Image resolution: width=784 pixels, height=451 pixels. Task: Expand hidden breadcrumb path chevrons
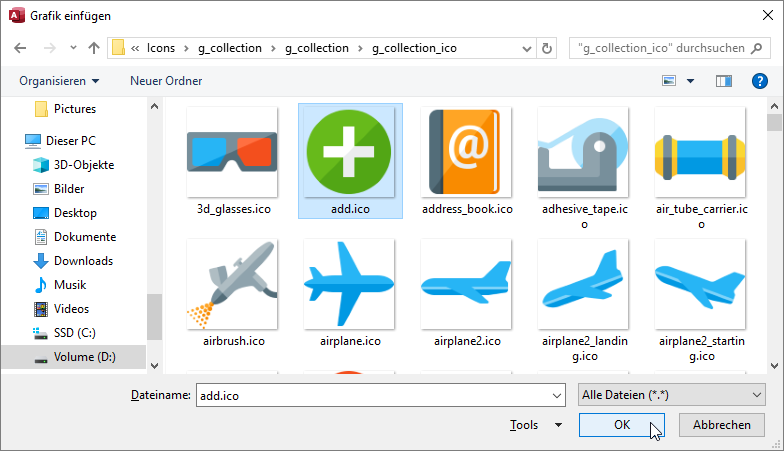(135, 48)
